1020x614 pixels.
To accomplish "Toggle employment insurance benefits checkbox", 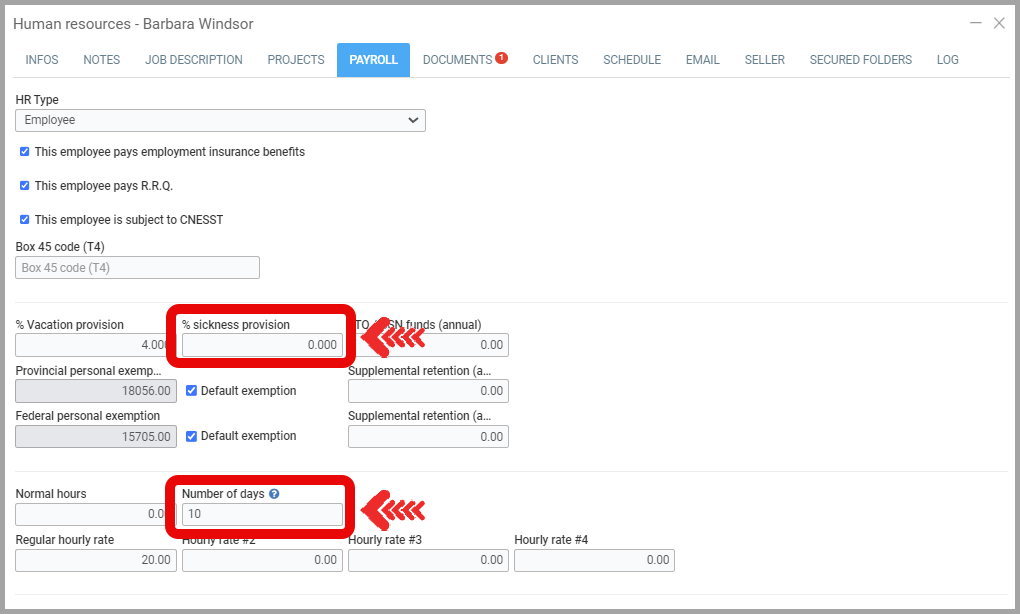I will click(x=25, y=152).
